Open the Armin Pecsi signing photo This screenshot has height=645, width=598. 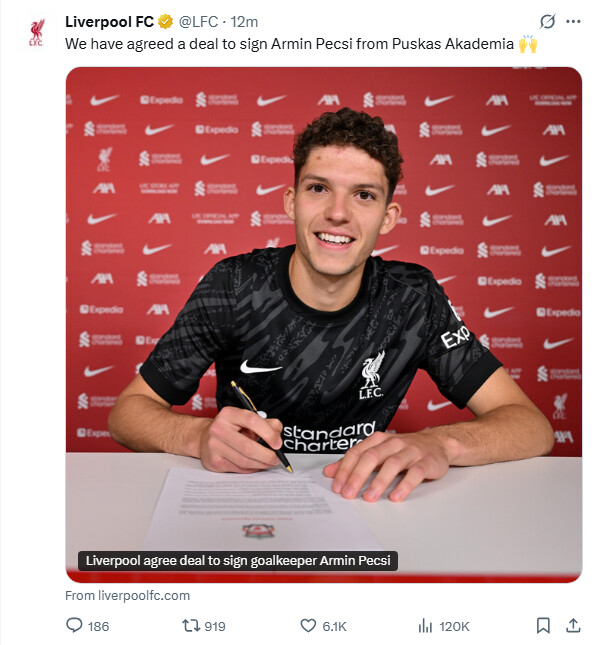tap(324, 313)
